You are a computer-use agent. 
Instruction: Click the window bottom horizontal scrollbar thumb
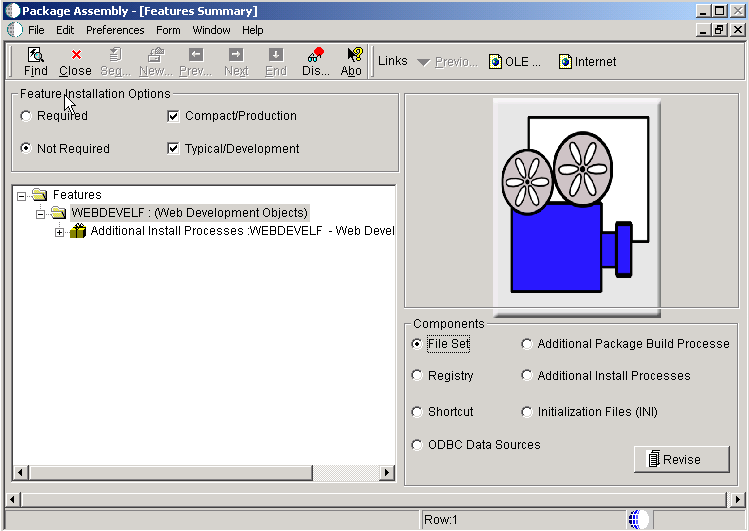[x=374, y=500]
